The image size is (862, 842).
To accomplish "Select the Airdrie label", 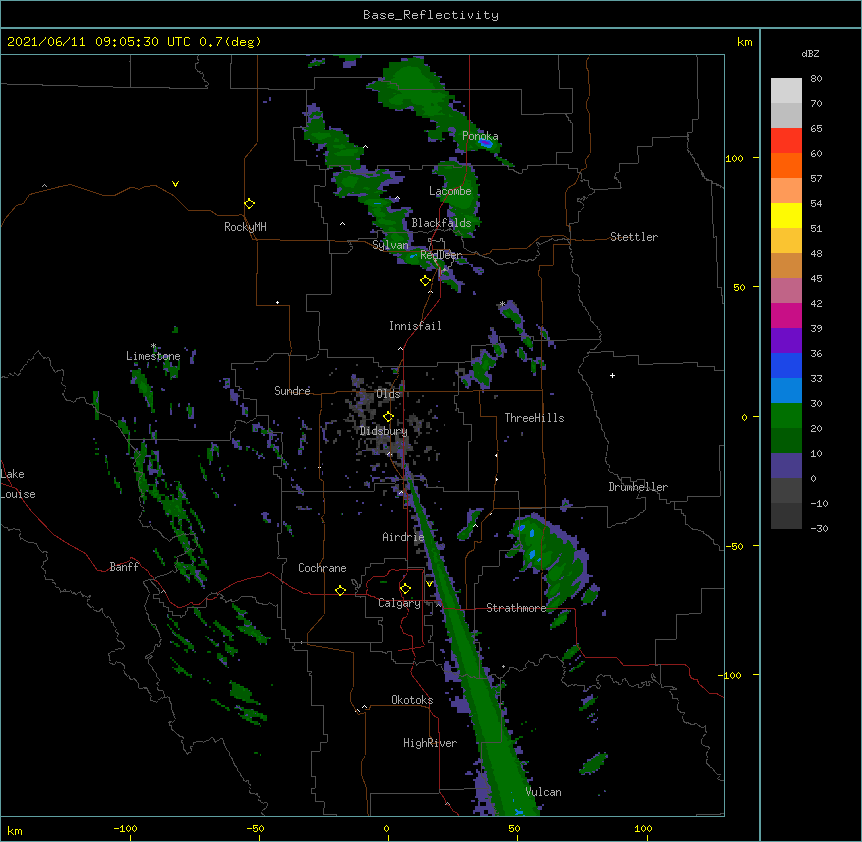I will point(403,537).
